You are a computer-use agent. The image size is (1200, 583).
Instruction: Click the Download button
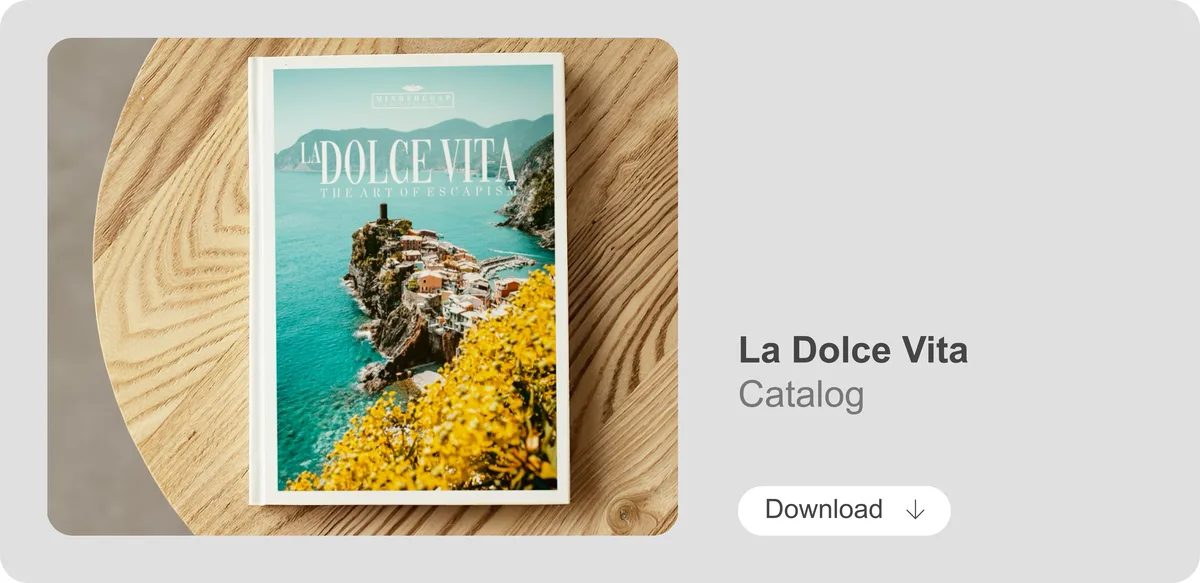tap(844, 510)
